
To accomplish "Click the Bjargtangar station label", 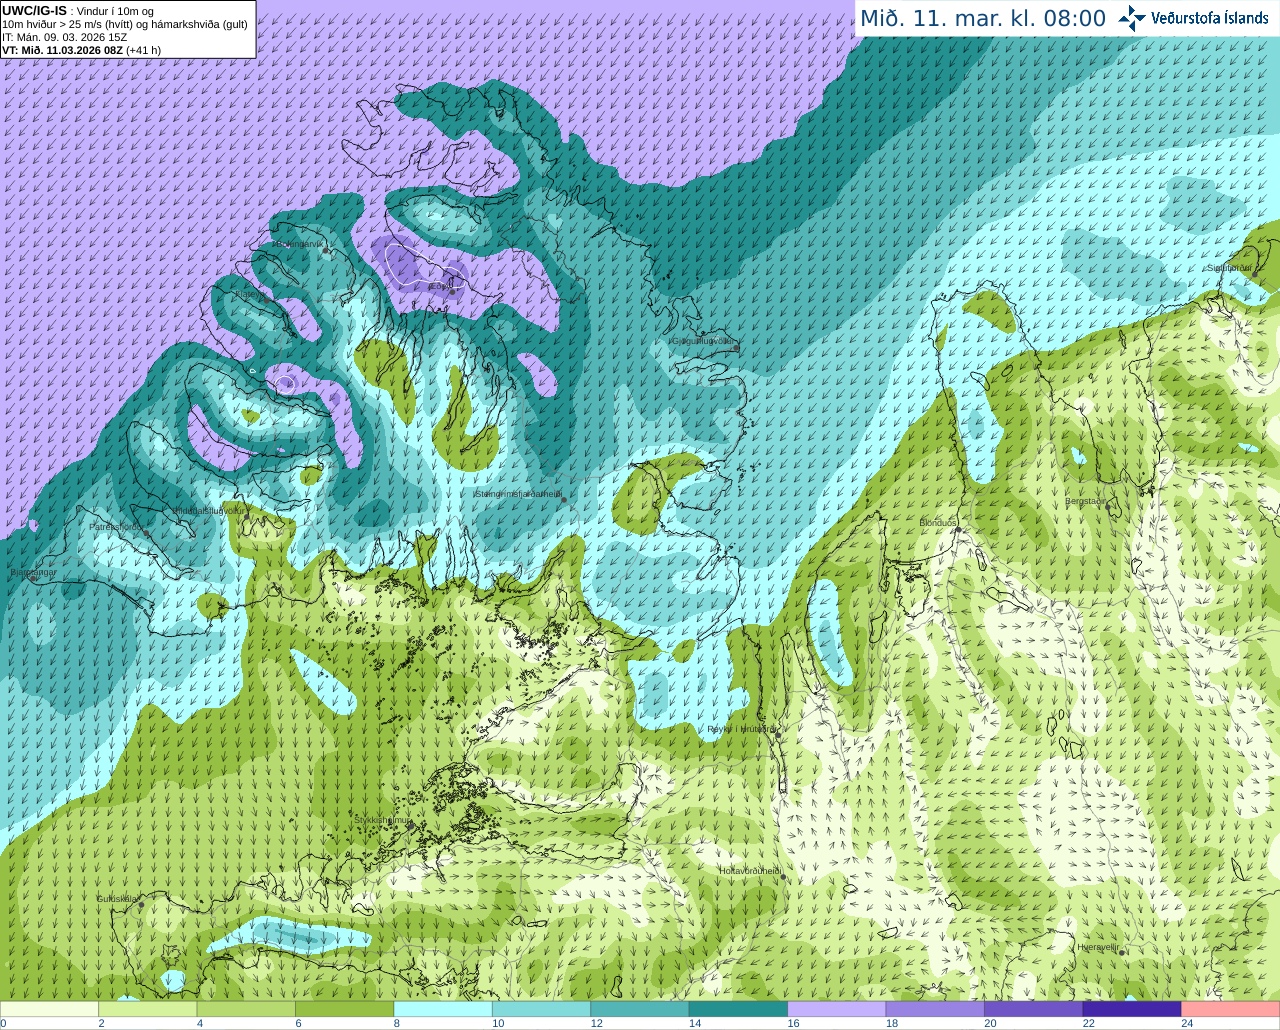I will pyautogui.click(x=32, y=573).
